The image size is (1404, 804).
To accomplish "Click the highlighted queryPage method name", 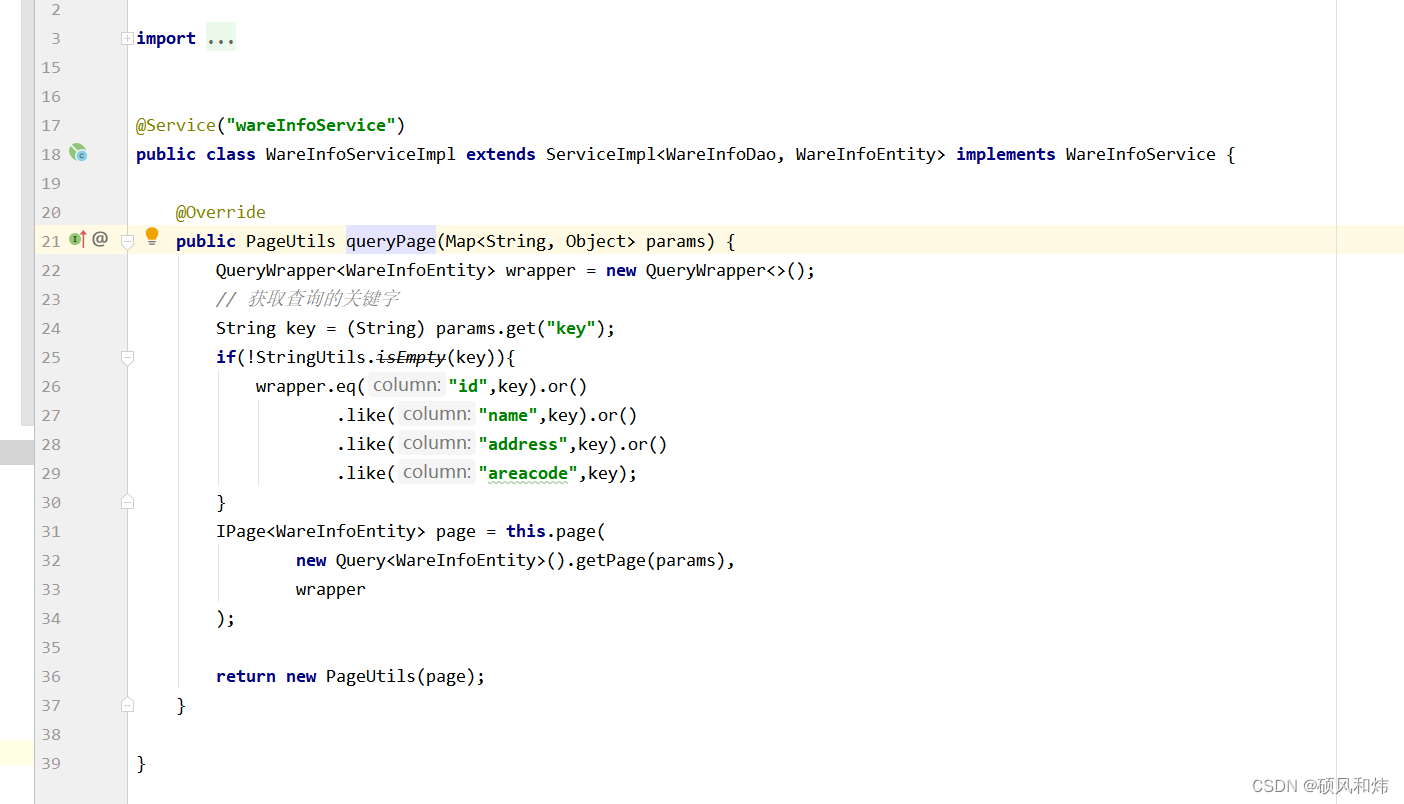I will 391,241.
